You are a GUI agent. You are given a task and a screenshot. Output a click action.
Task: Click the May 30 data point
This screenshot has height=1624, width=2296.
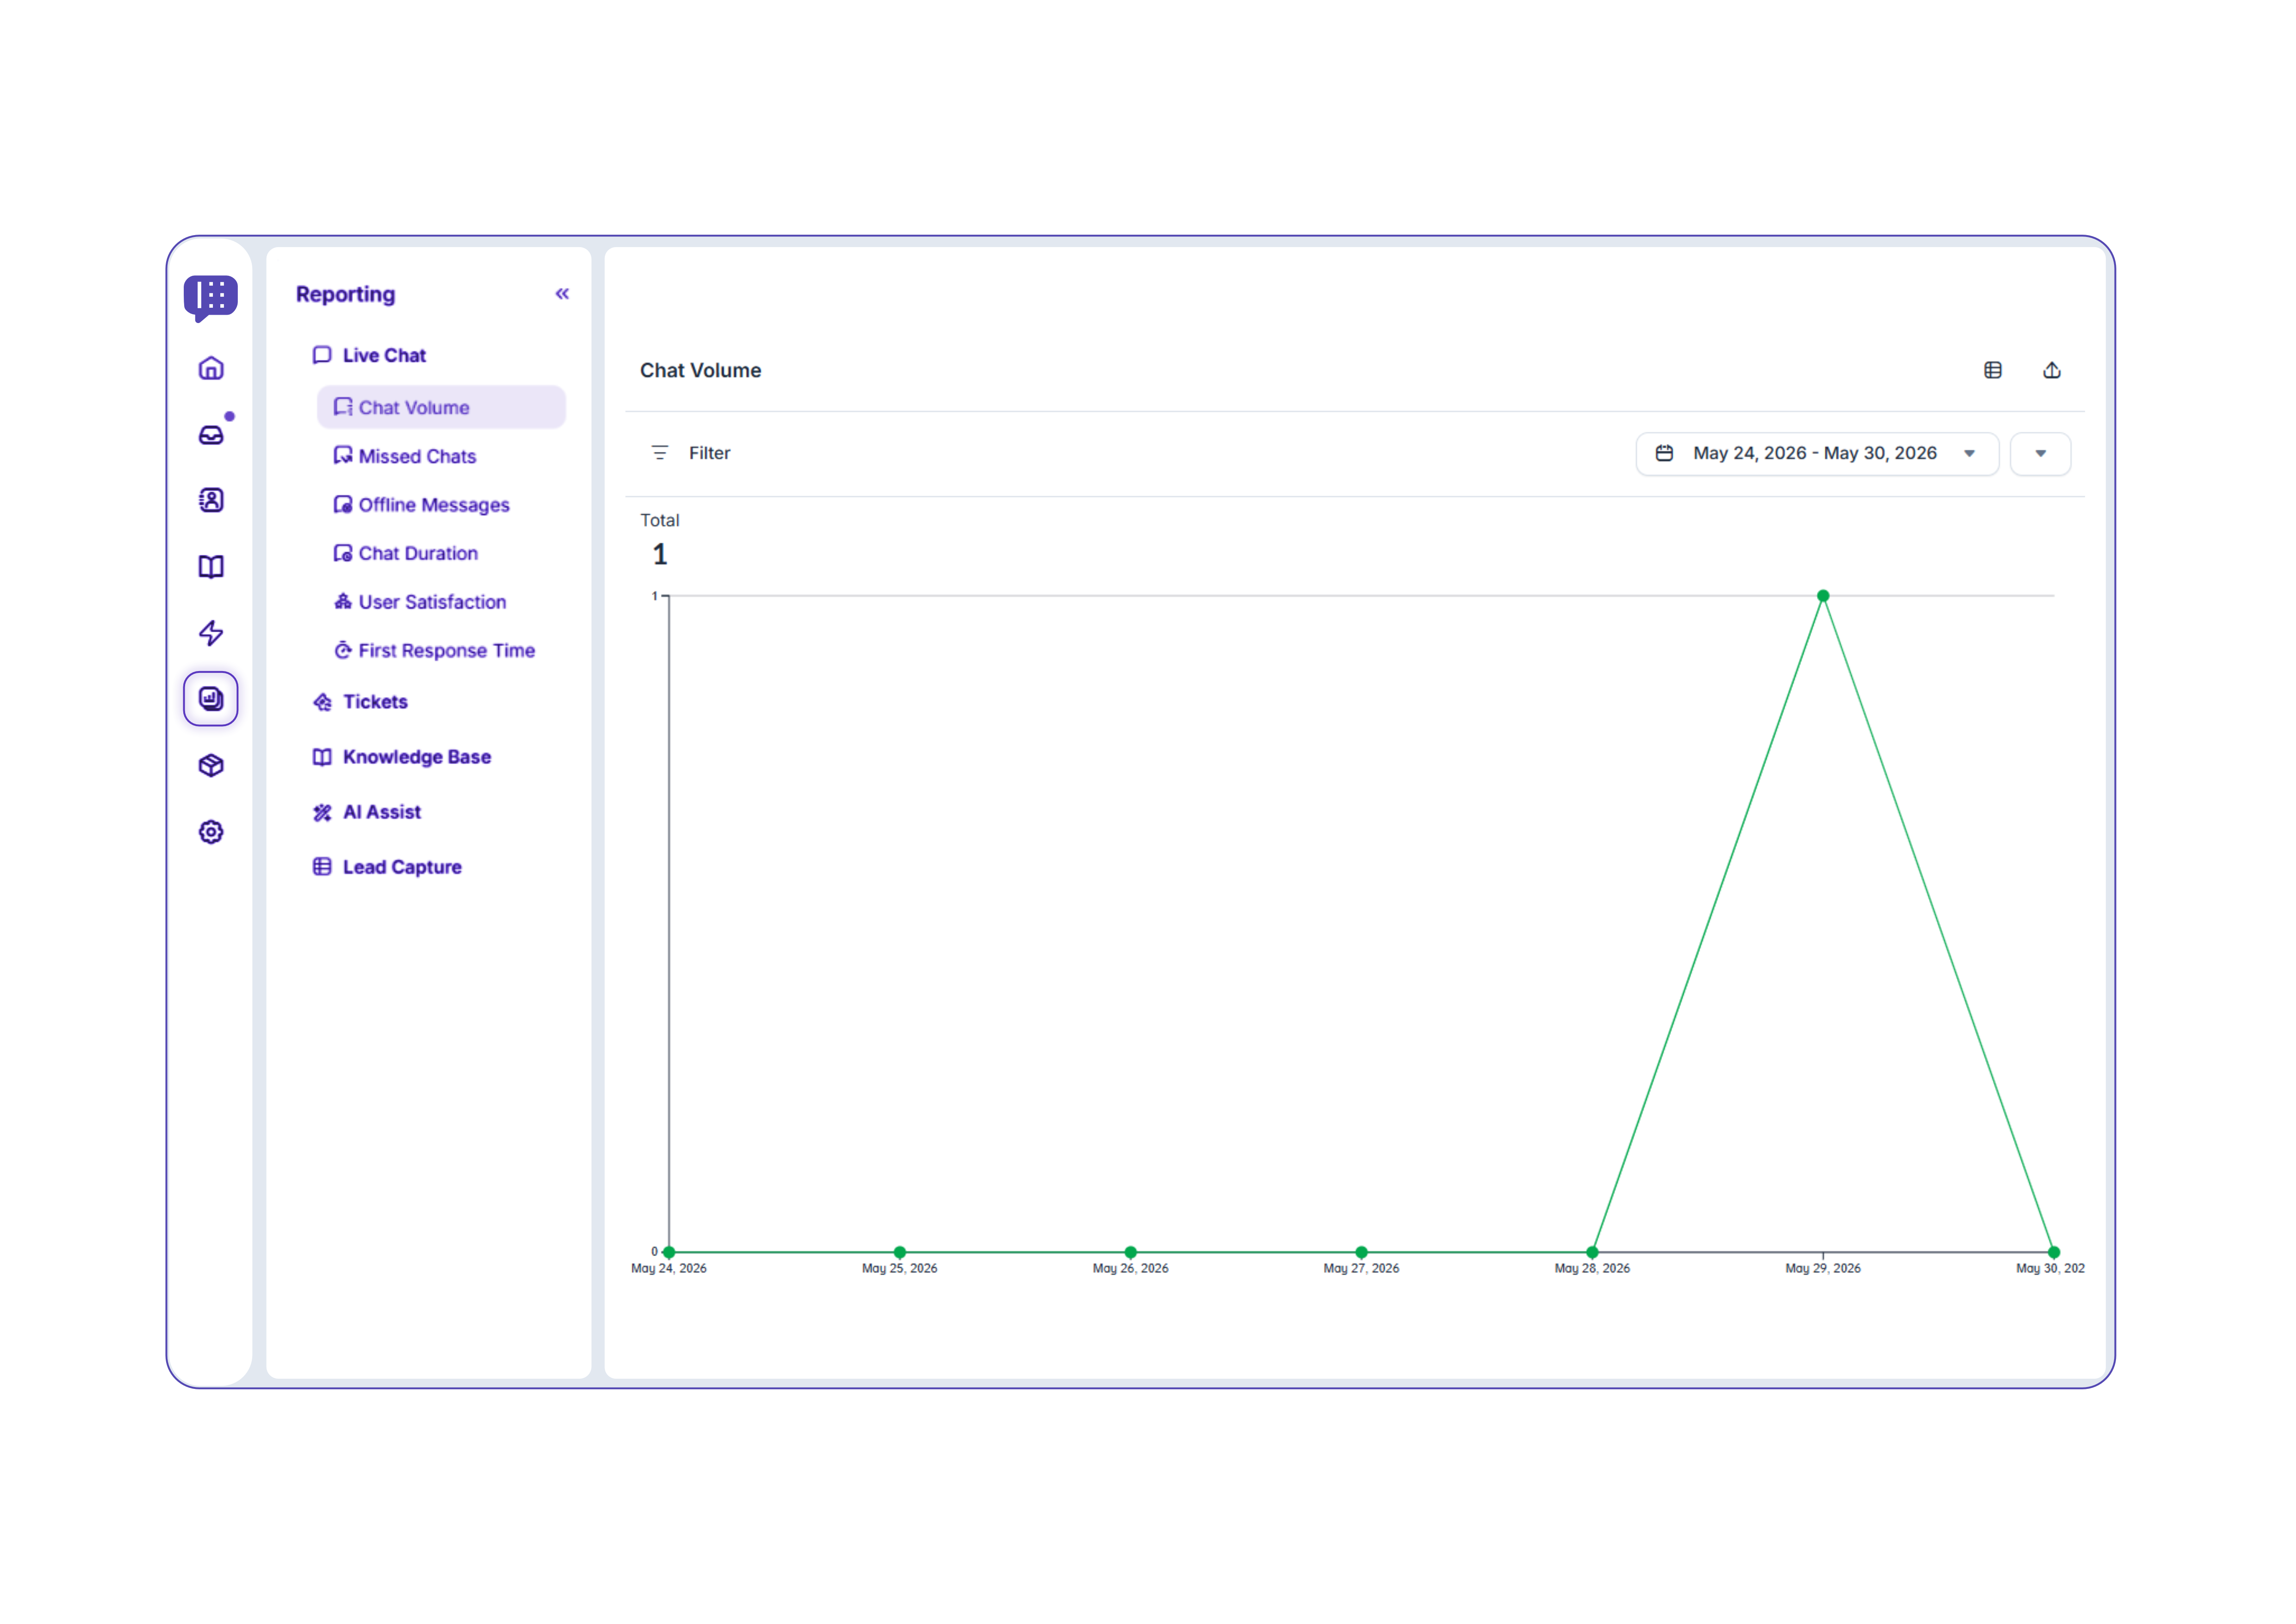(x=2054, y=1252)
